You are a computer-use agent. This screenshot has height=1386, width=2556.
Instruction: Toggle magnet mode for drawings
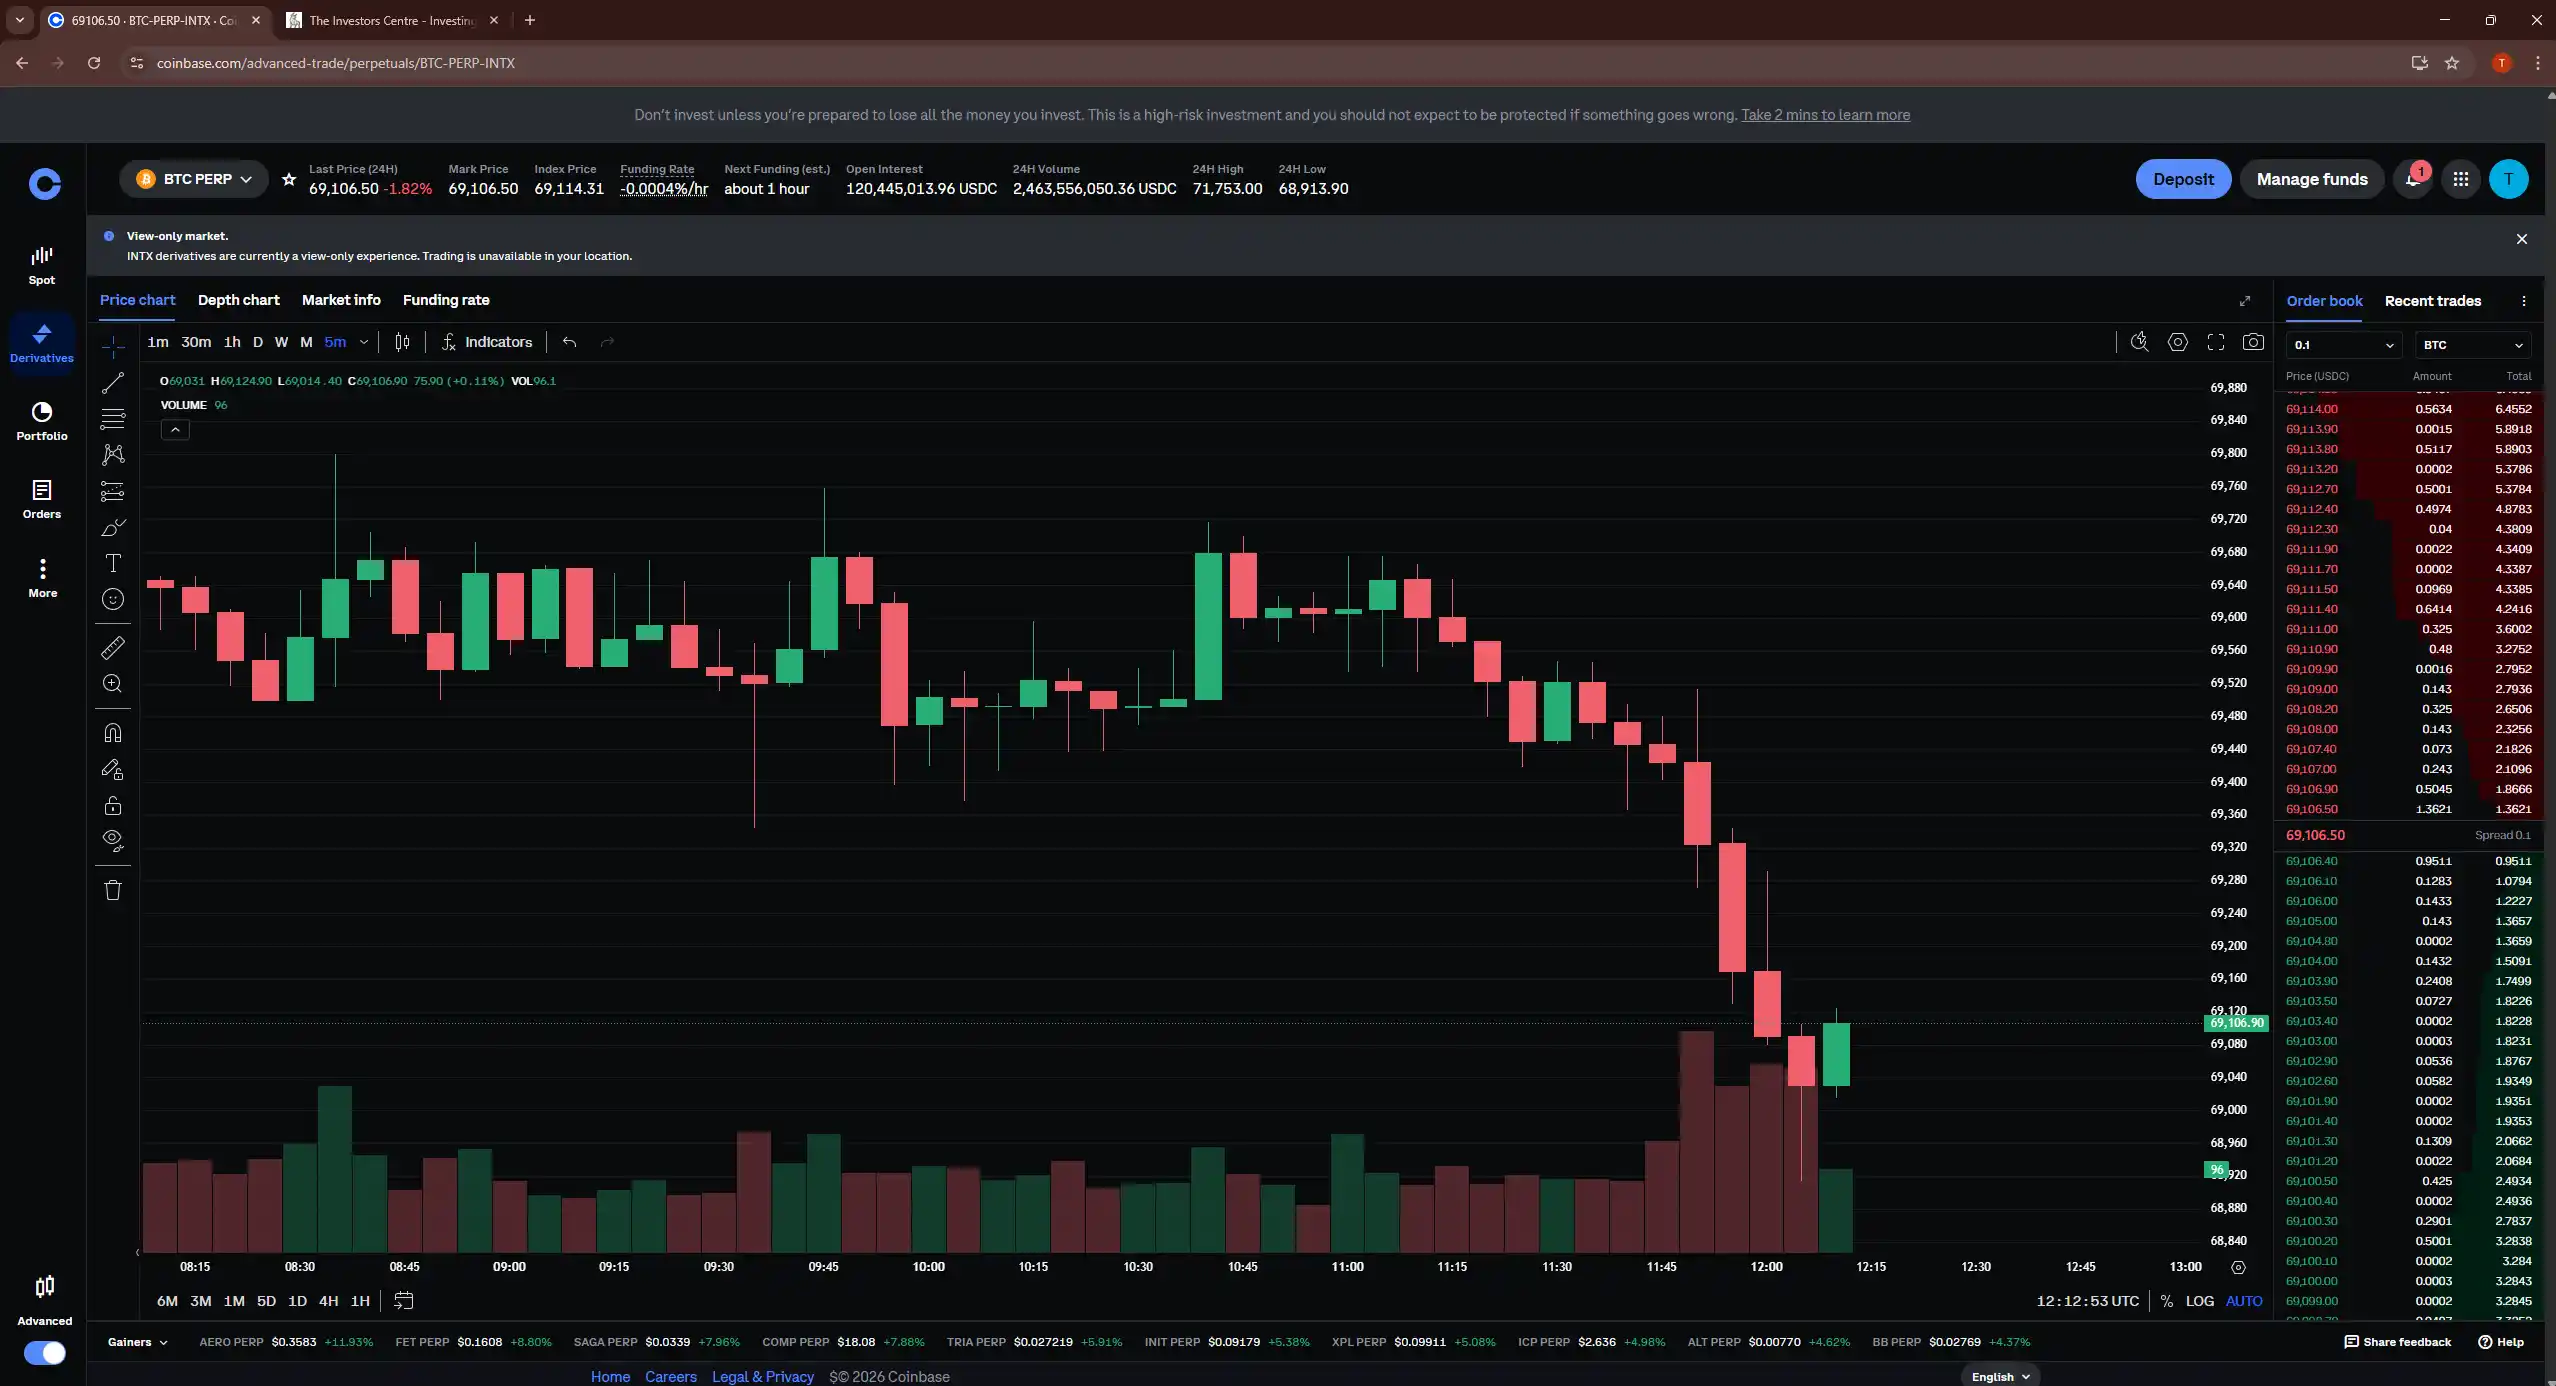tap(113, 733)
